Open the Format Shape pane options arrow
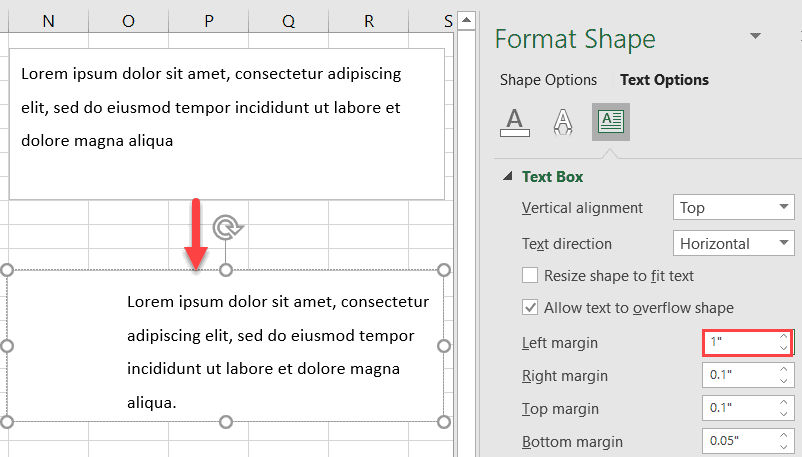802x457 pixels. point(754,37)
